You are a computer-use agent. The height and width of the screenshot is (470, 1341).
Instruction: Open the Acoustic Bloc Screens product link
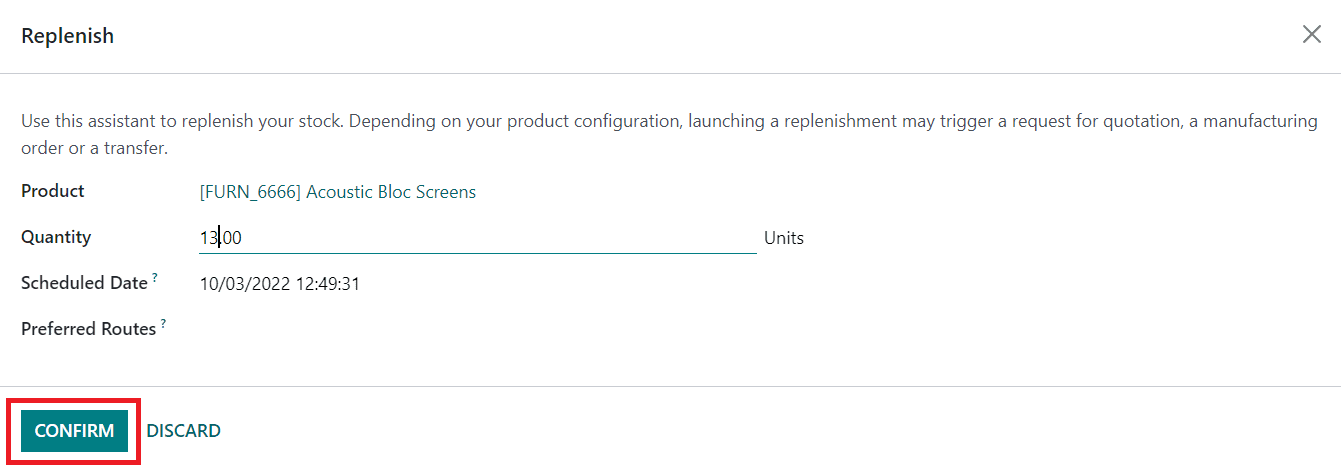click(x=338, y=192)
